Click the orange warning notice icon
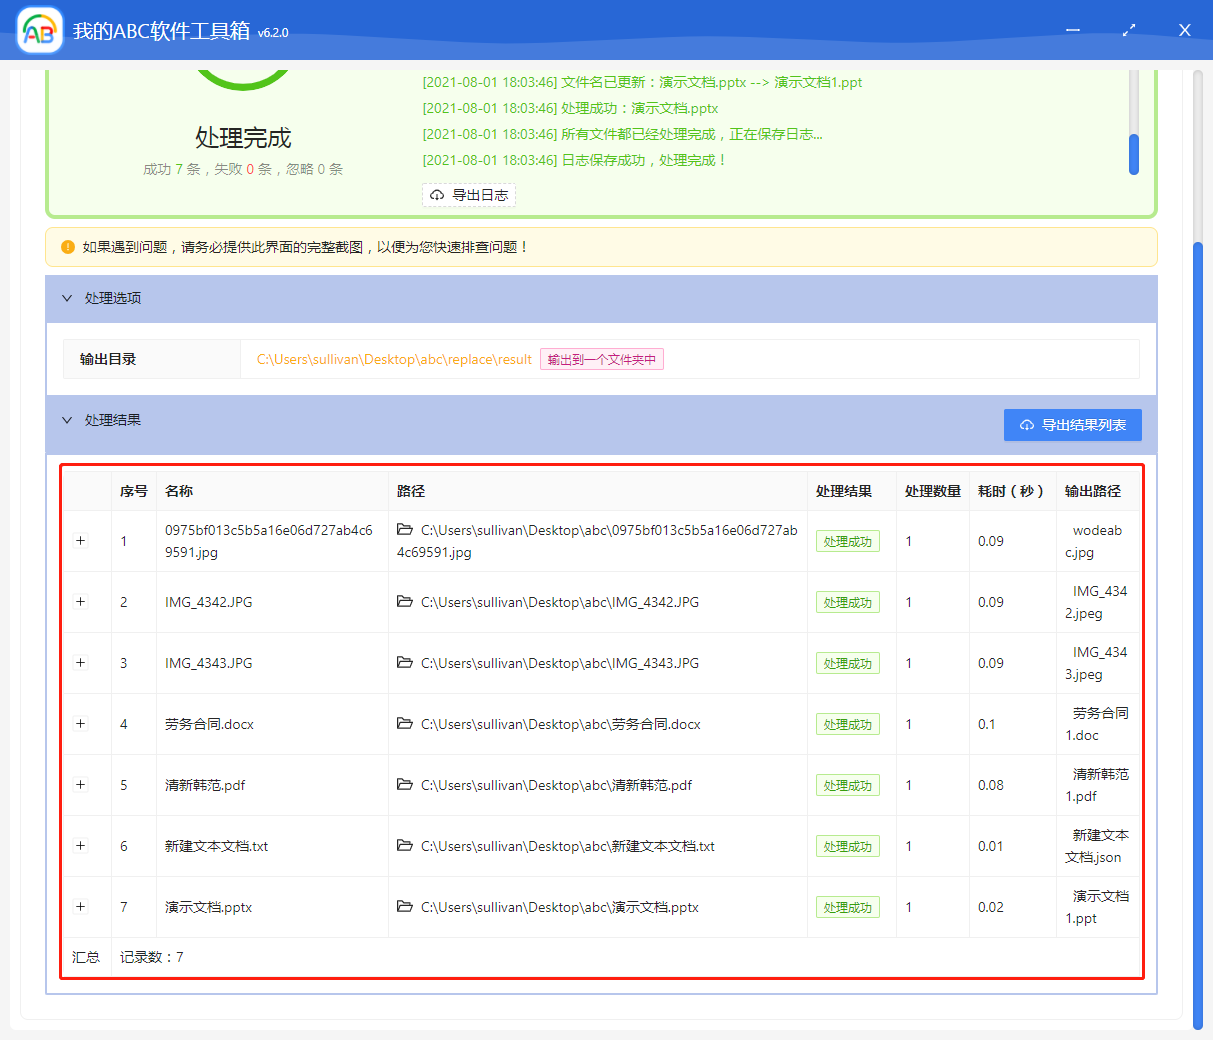 pyautogui.click(x=68, y=247)
